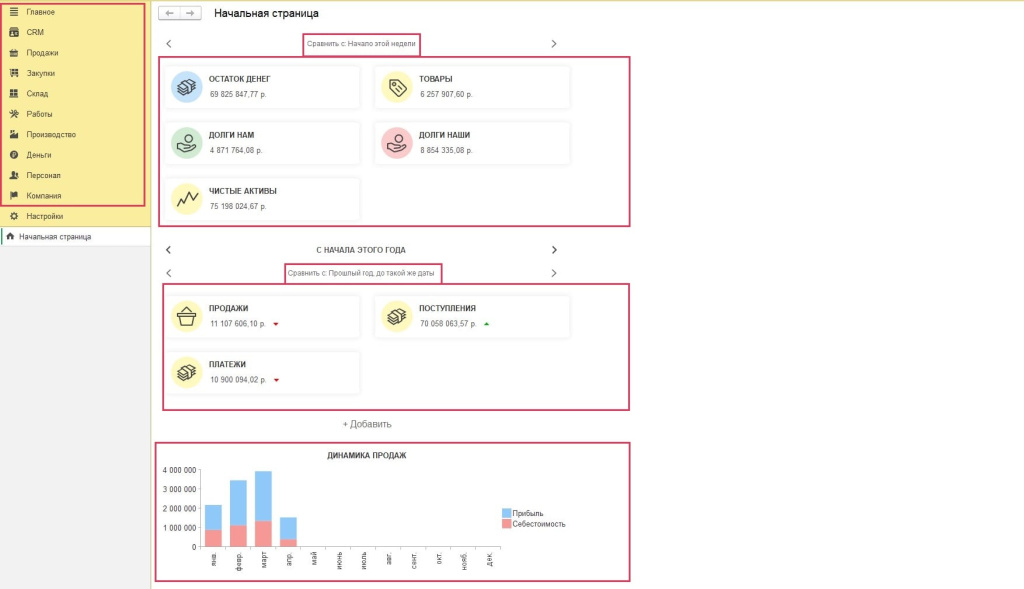Open 'Сравнить с: Начало этой недели' selector
Image resolution: width=1024 pixels, height=589 pixels.
point(361,44)
